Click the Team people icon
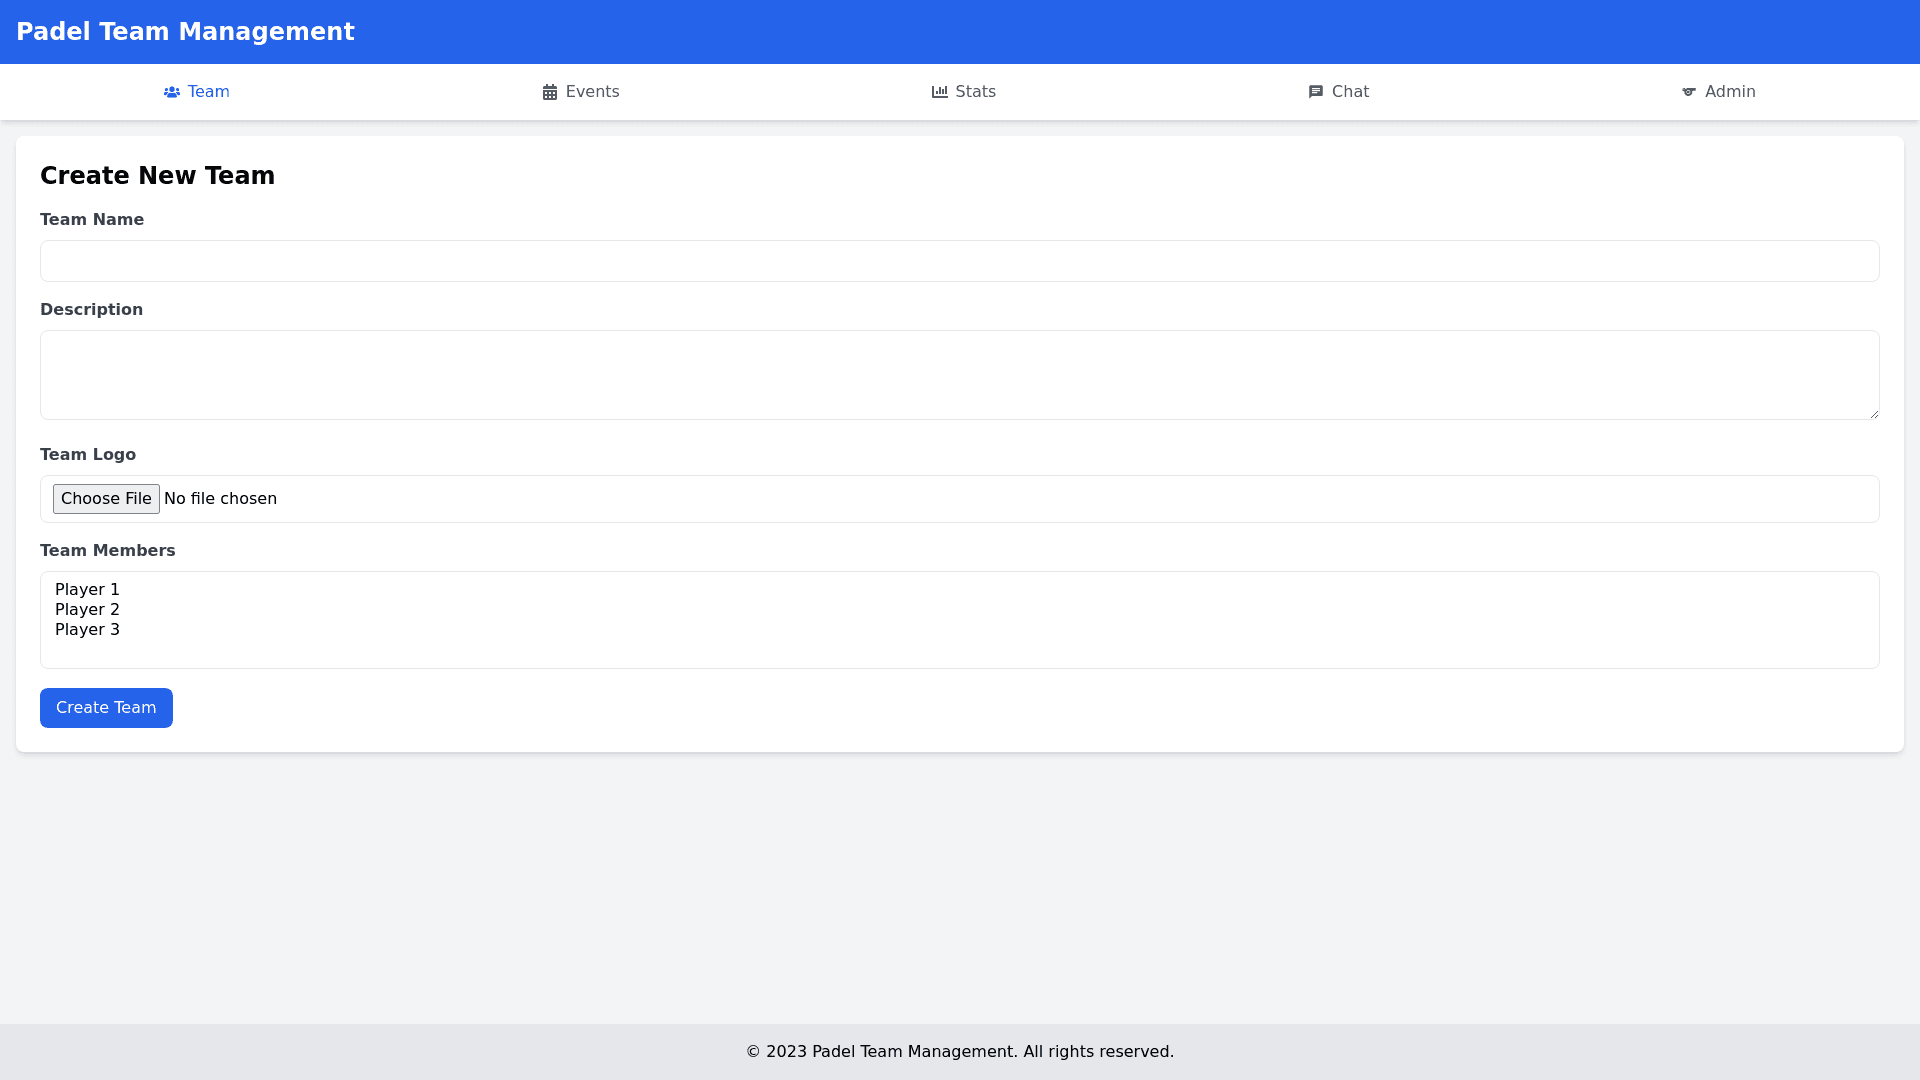 click(172, 92)
